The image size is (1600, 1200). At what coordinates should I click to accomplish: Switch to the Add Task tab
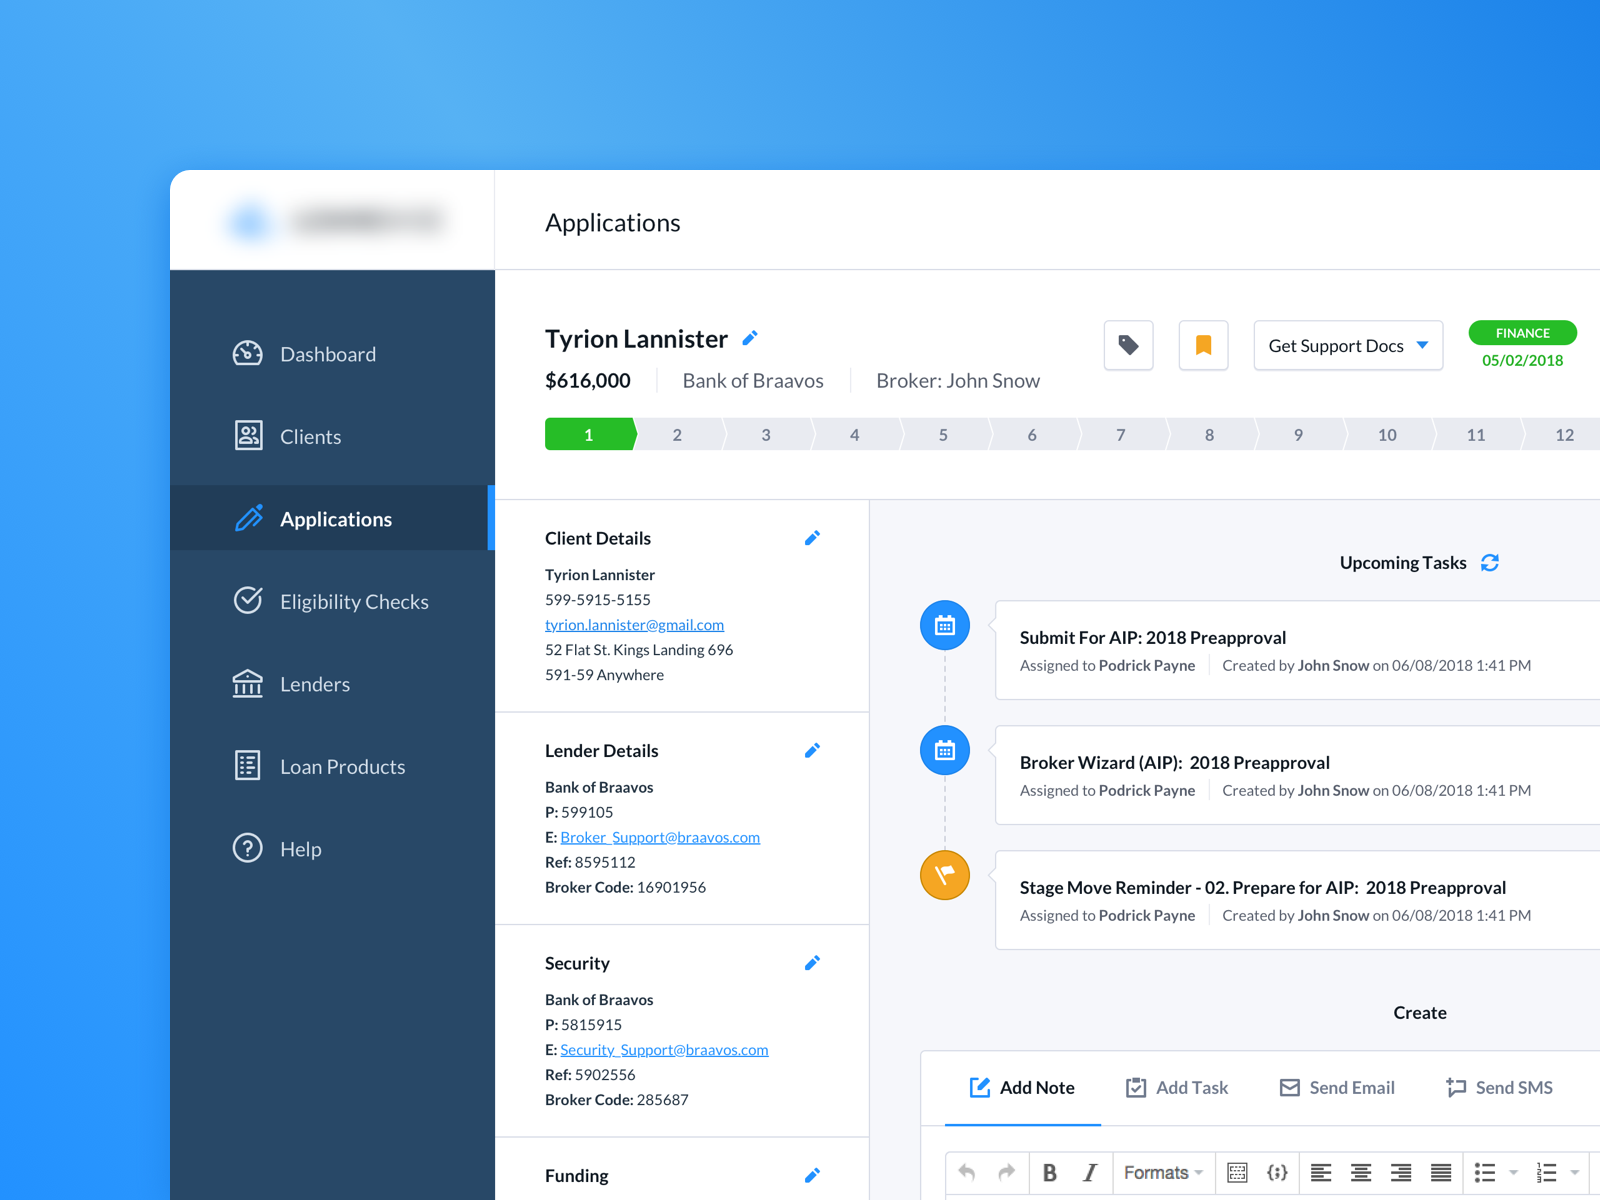(x=1177, y=1087)
